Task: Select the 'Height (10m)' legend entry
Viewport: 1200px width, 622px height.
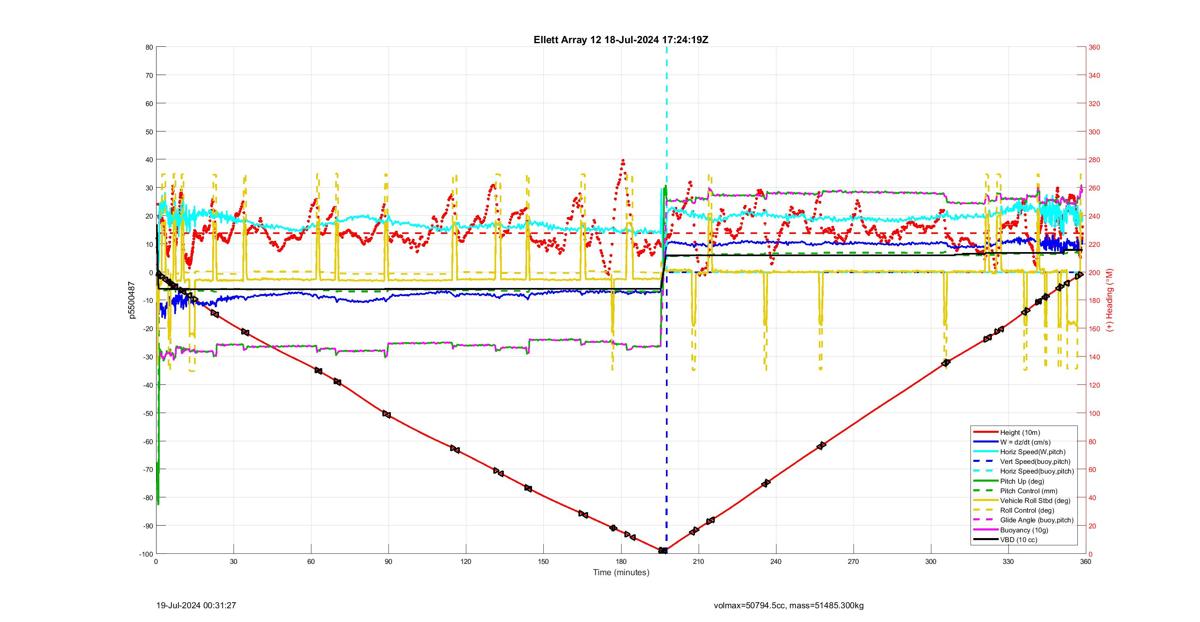Action: [x=1020, y=432]
